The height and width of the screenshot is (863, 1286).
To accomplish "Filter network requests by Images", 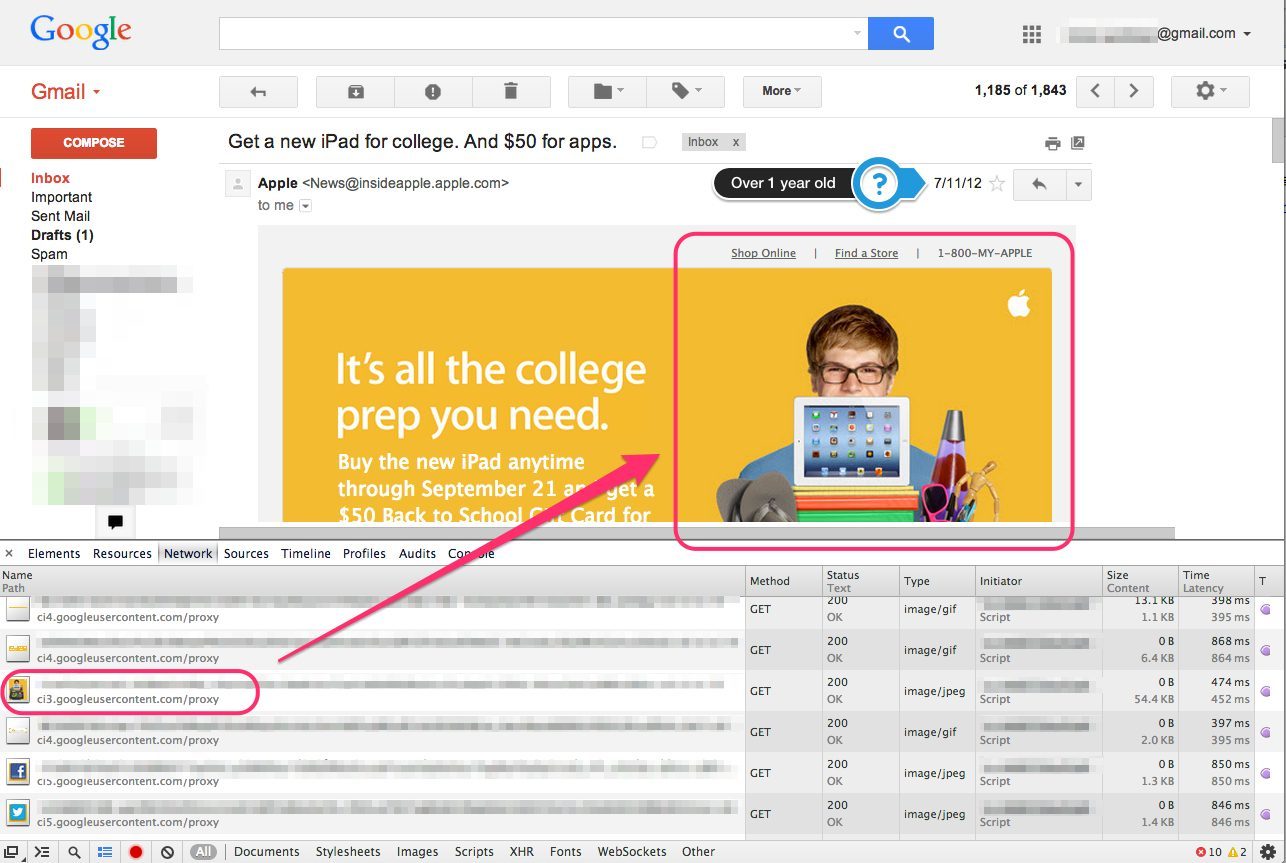I will [417, 852].
